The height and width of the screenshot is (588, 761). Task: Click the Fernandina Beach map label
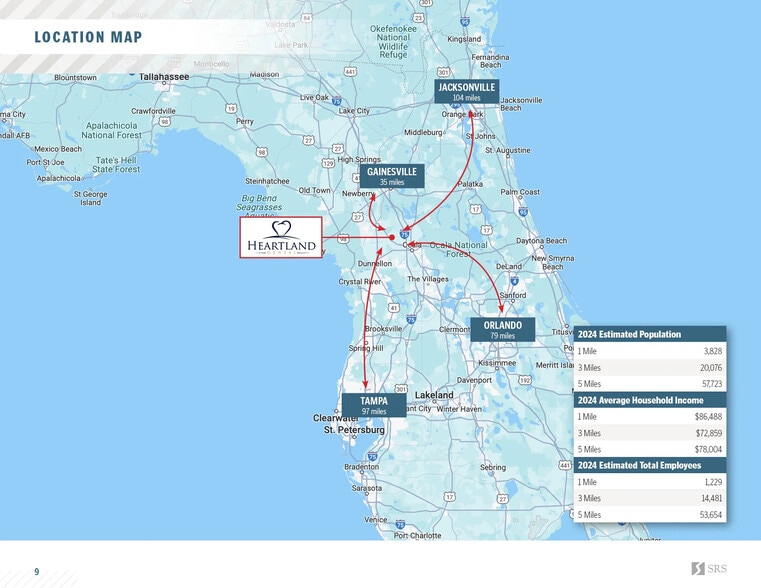point(490,61)
